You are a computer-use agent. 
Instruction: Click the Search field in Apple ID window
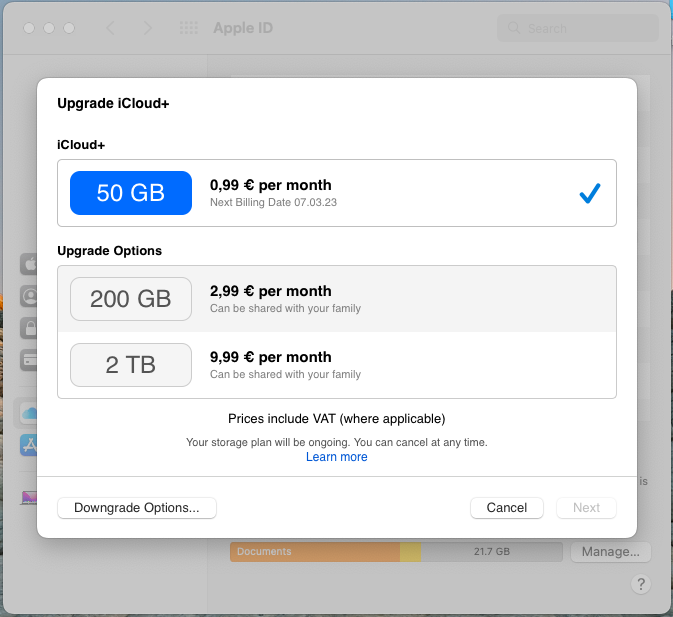point(578,28)
